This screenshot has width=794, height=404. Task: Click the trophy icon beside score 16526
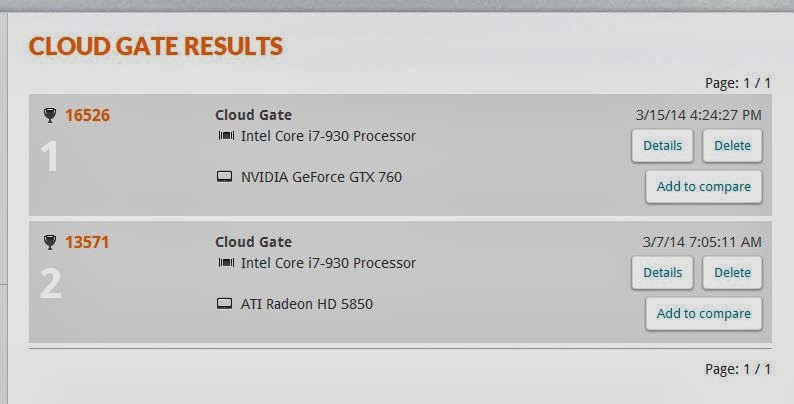(x=50, y=115)
